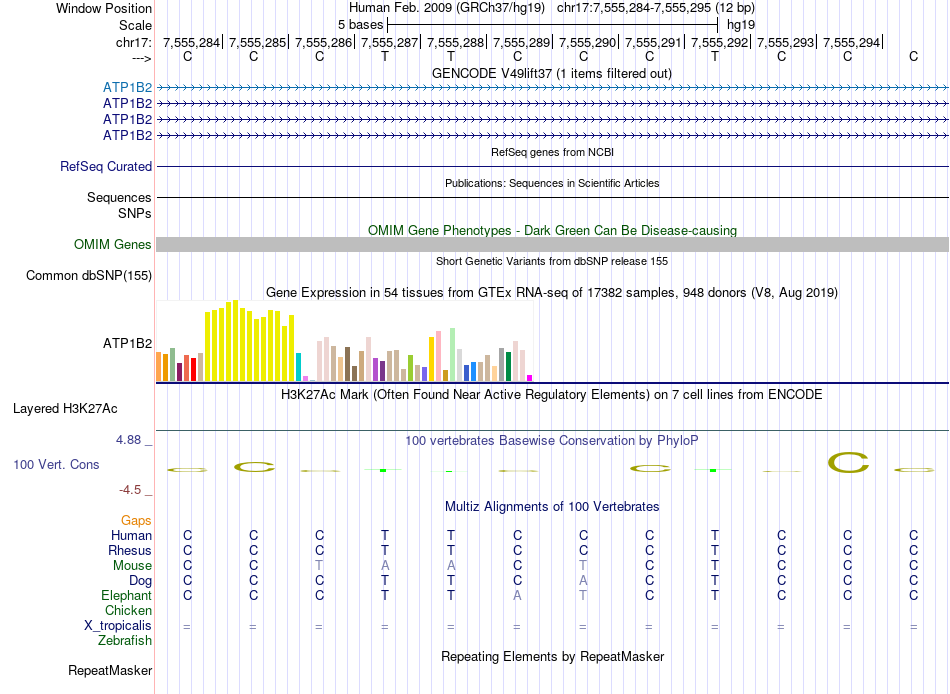Click '100 vertebrates Basewise Conservation by PhyloP' title
The height and width of the screenshot is (694, 950).
[x=552, y=441]
